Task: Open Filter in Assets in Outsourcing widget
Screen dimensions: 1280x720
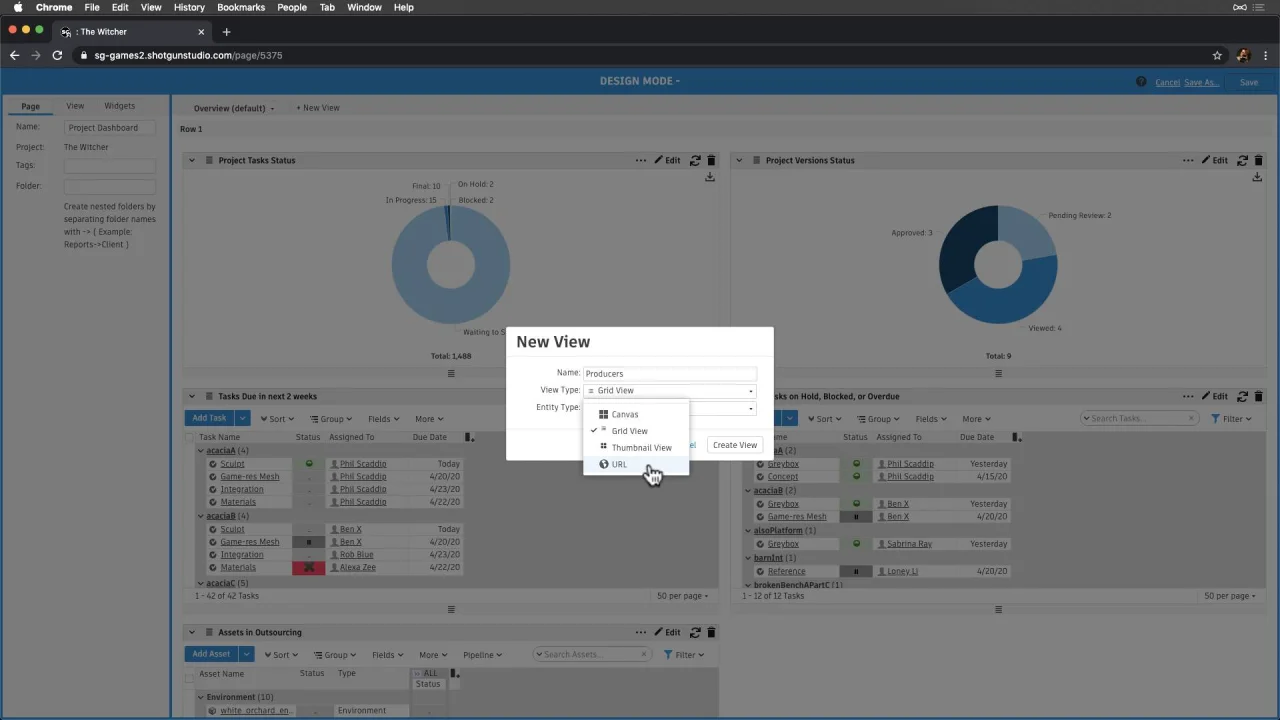Action: [x=684, y=655]
